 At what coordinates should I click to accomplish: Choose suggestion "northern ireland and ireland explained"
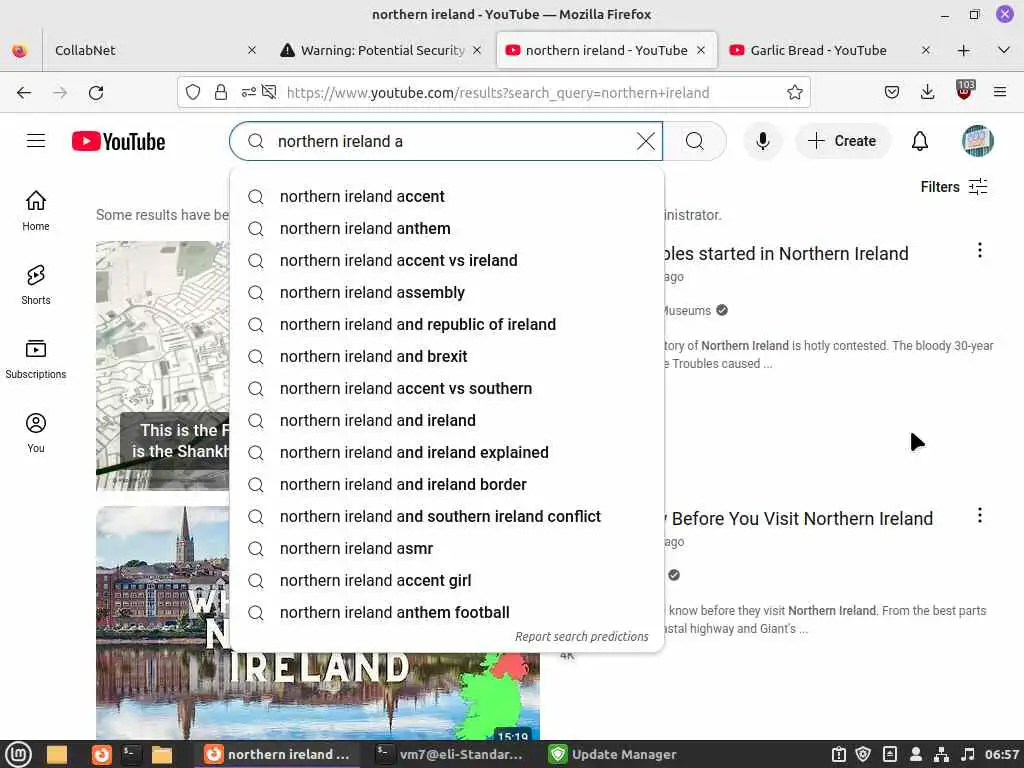tap(447, 453)
